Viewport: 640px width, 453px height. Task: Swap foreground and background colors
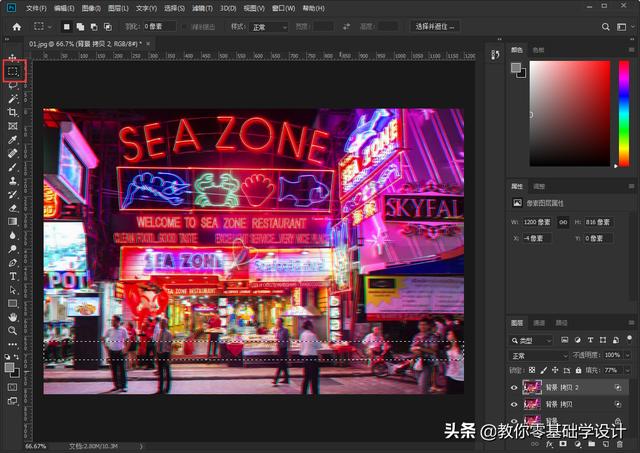click(x=16, y=357)
